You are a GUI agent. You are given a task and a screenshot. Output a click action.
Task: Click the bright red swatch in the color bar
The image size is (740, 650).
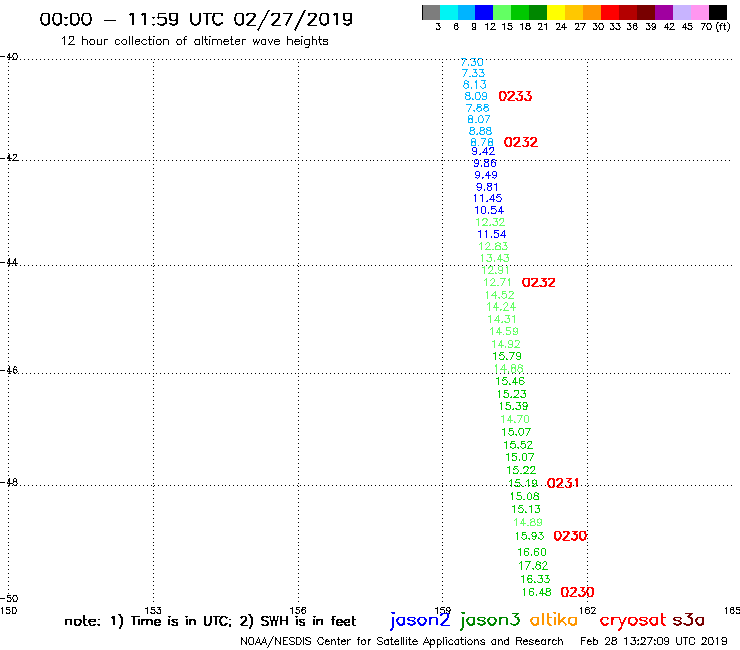coord(610,13)
